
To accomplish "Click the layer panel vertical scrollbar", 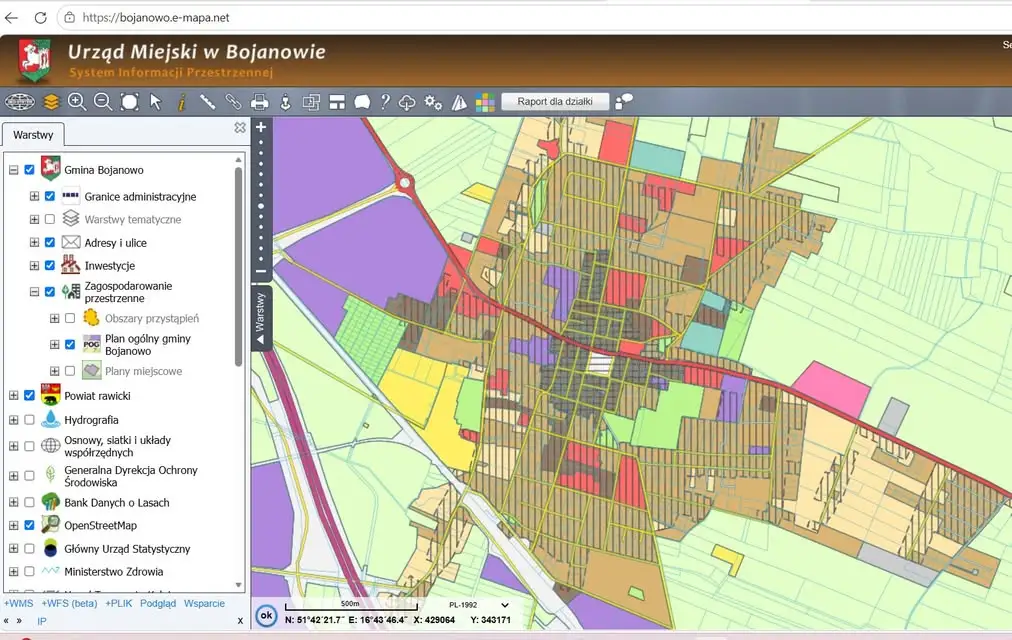I will pyautogui.click(x=238, y=266).
